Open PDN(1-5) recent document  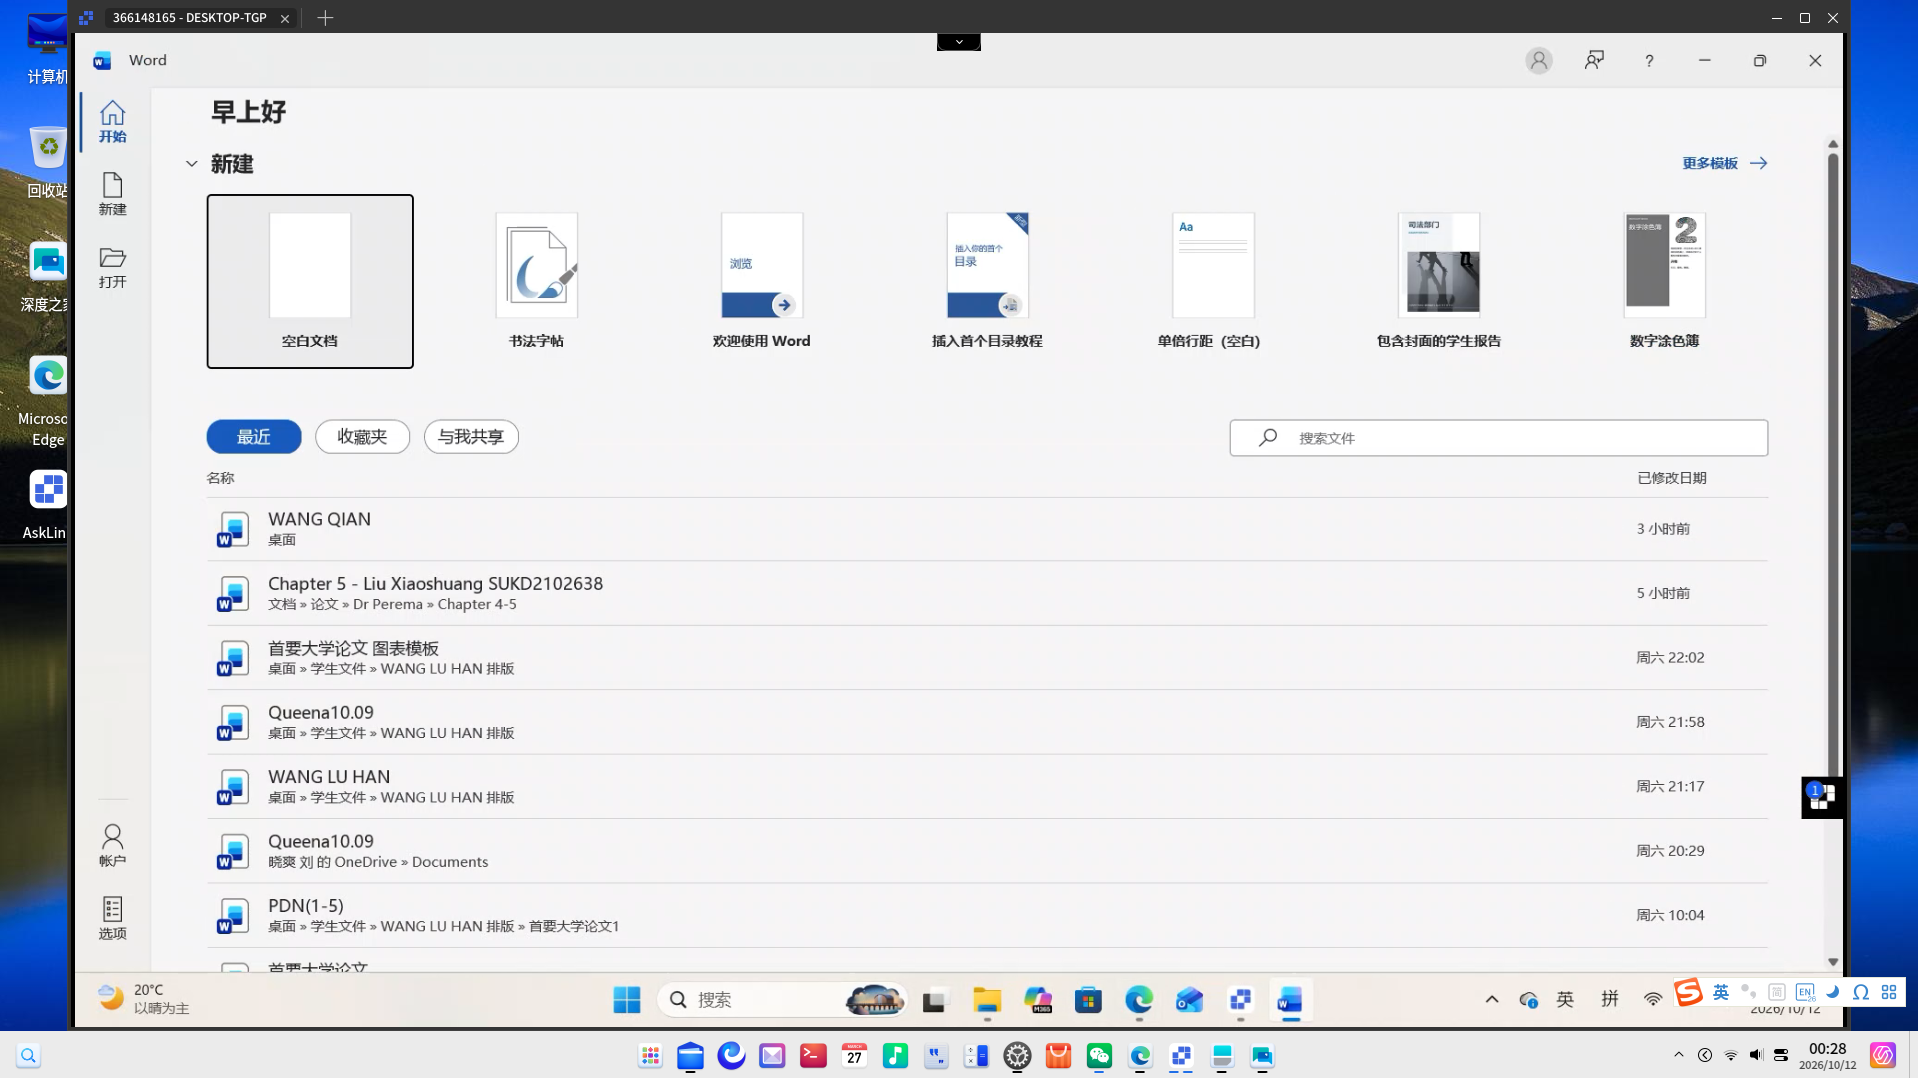pos(987,915)
